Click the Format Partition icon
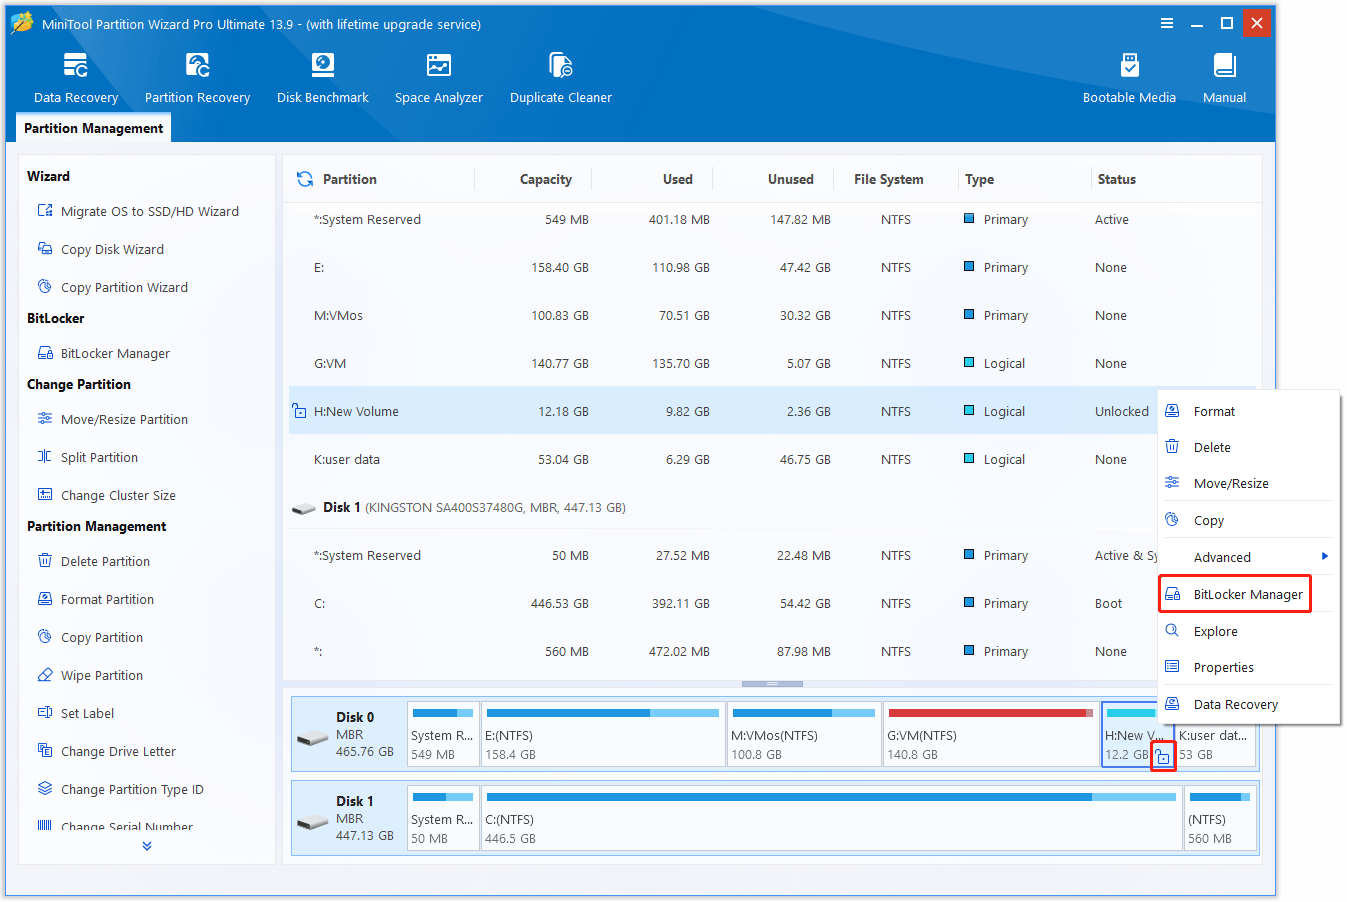The width and height of the screenshot is (1347, 902). [45, 599]
